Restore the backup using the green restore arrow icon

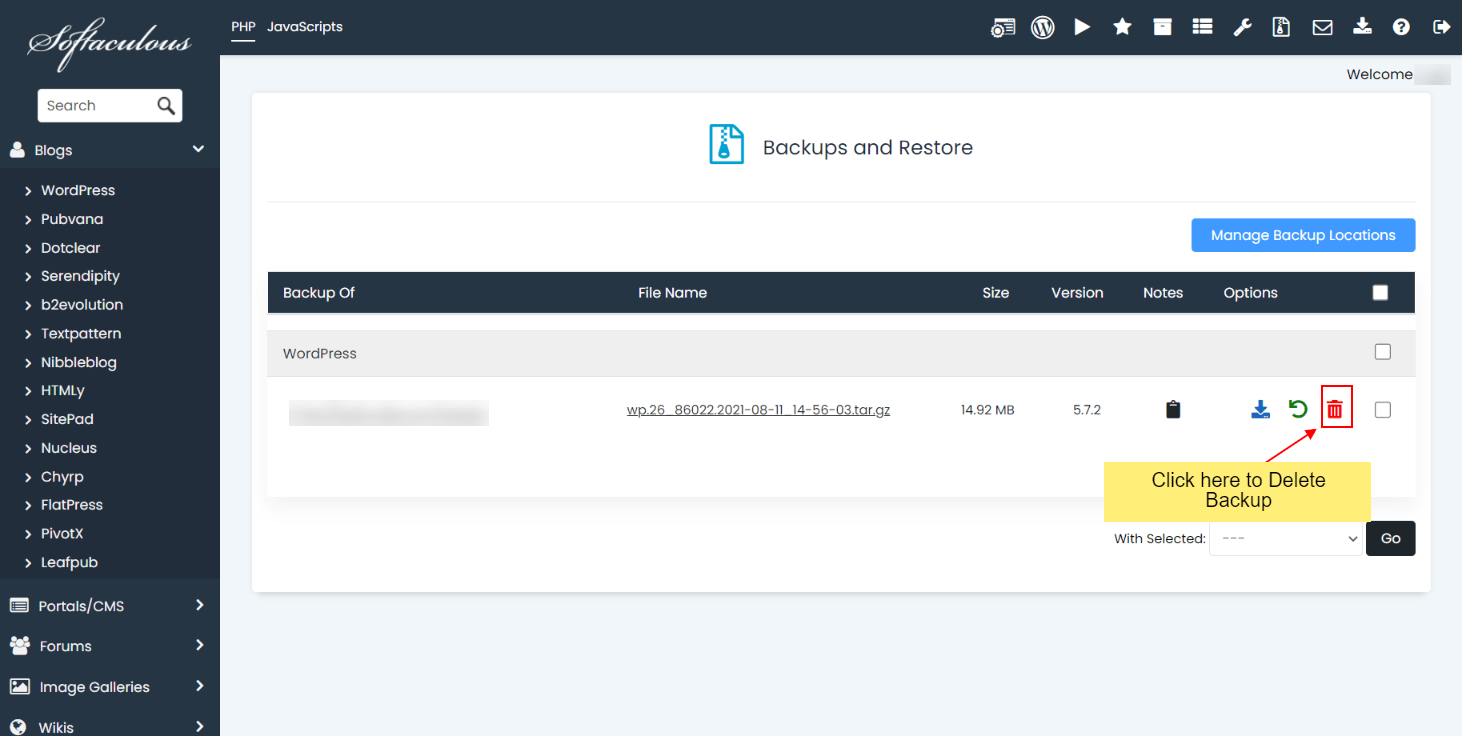[1297, 408]
